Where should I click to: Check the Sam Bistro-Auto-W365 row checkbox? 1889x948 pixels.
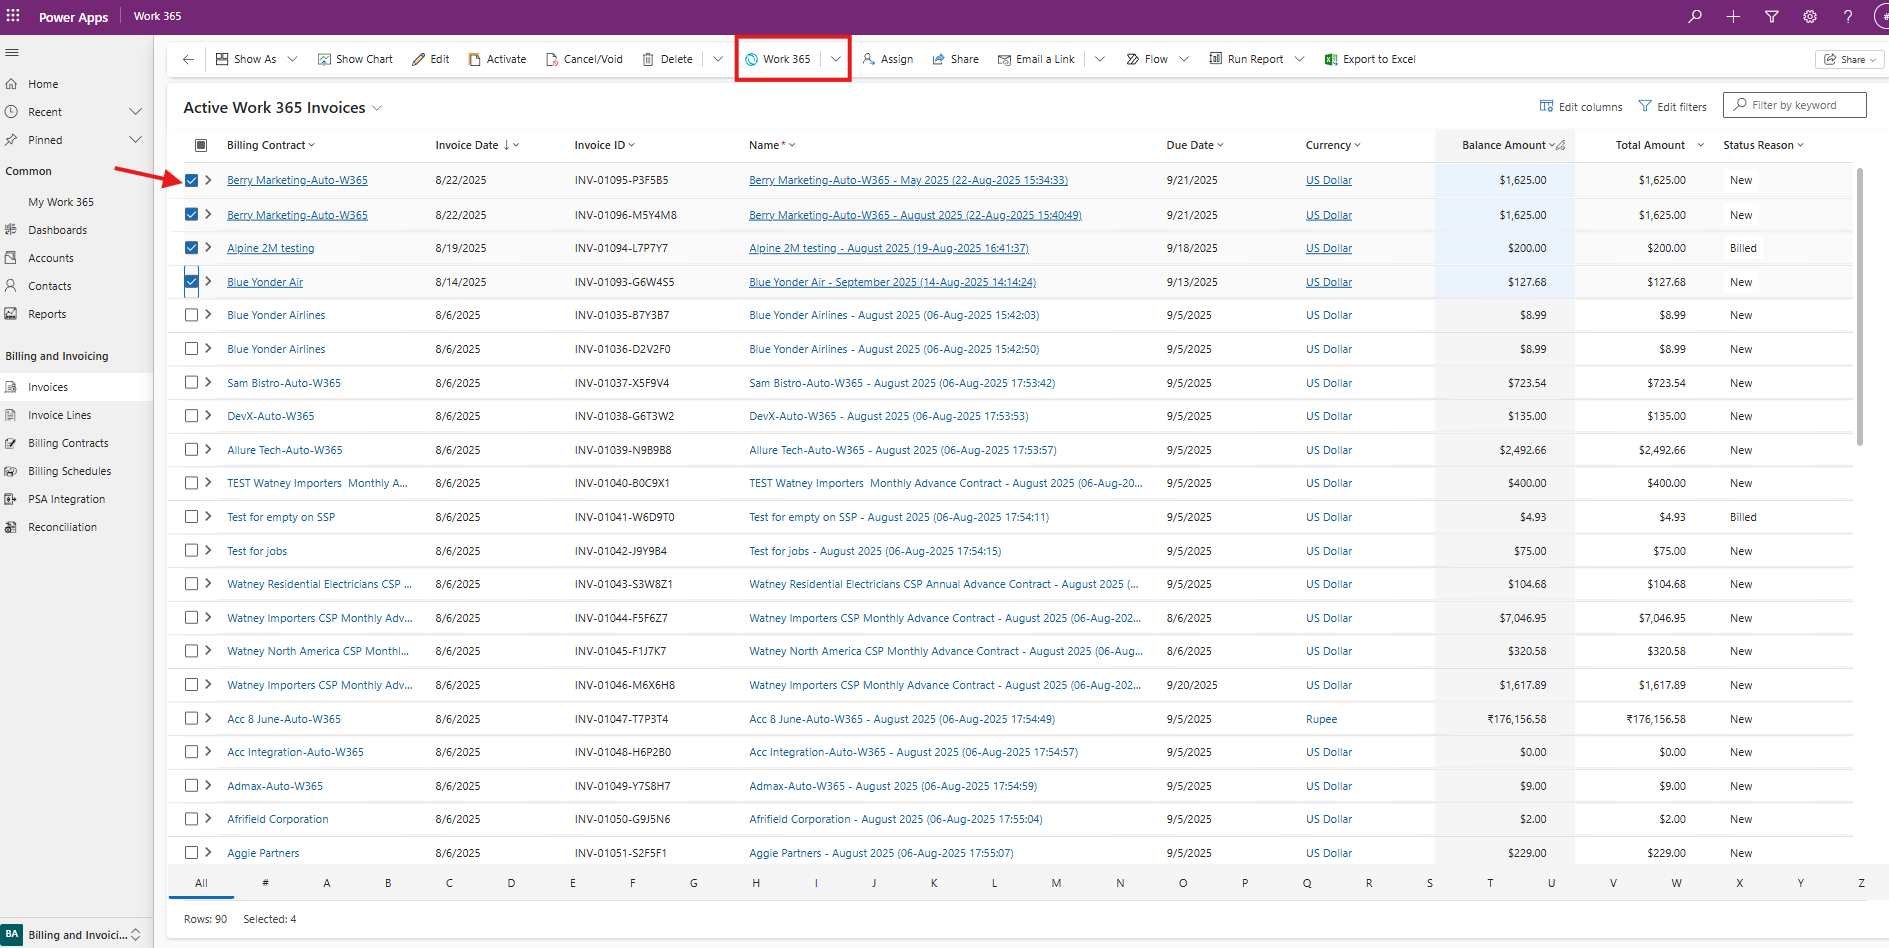[192, 382]
